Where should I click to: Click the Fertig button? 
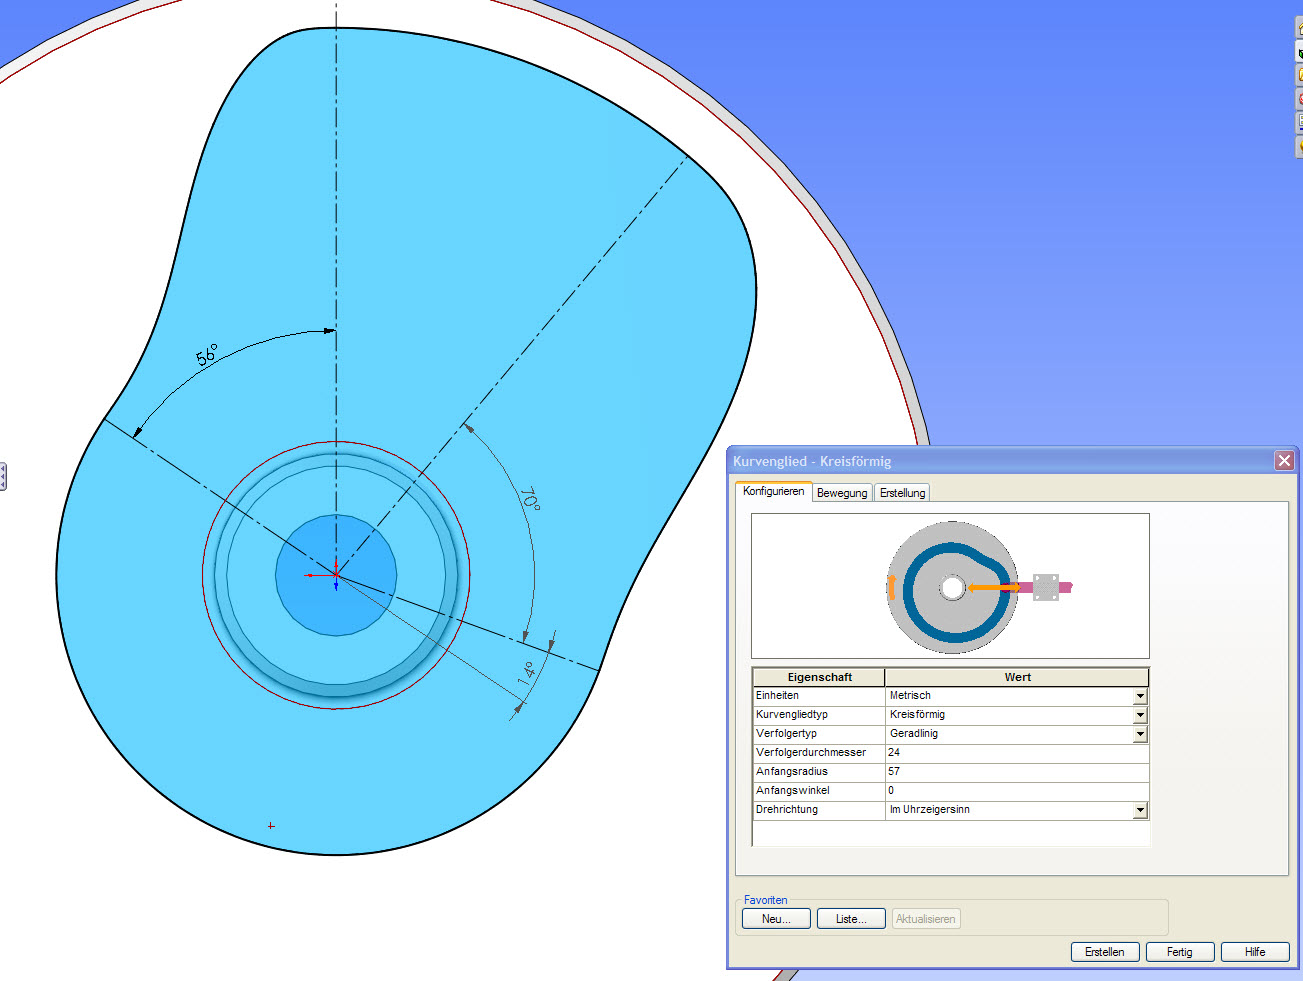coord(1180,952)
